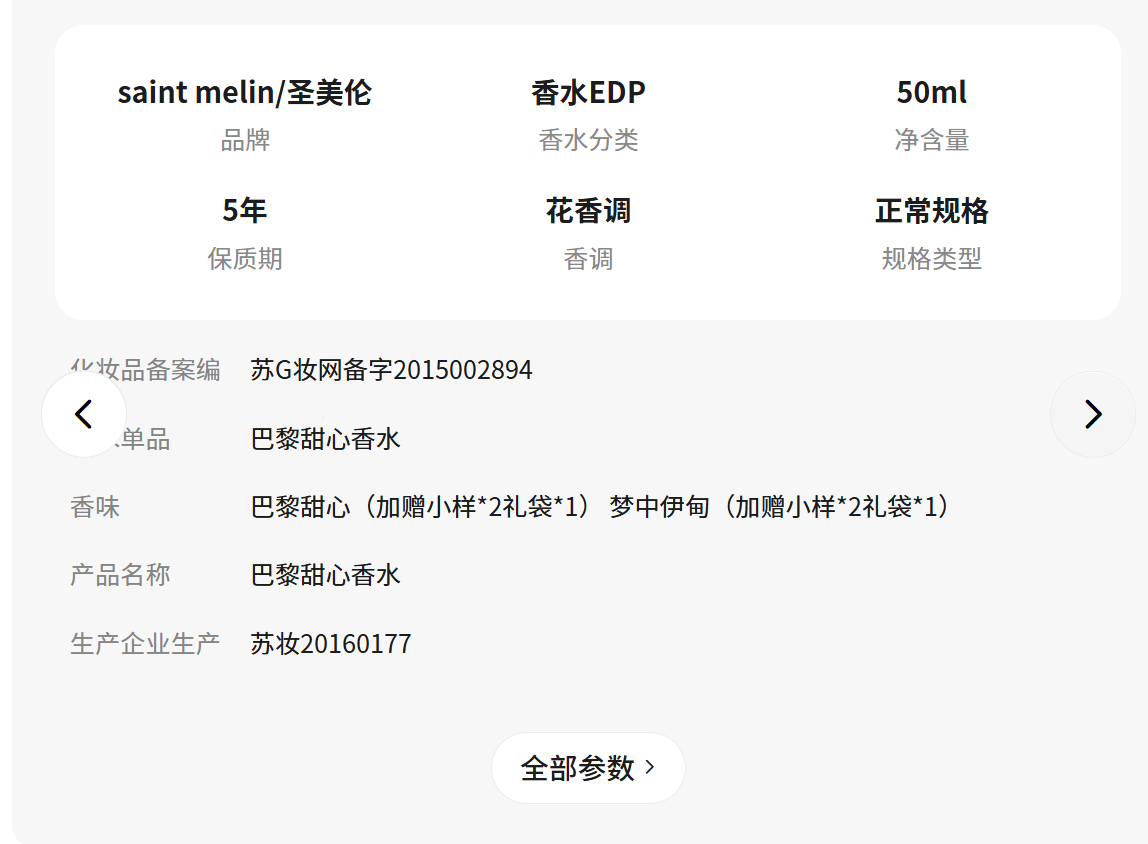
Task: Click the filing number 苏G妆网备字2015002894
Action: 391,370
